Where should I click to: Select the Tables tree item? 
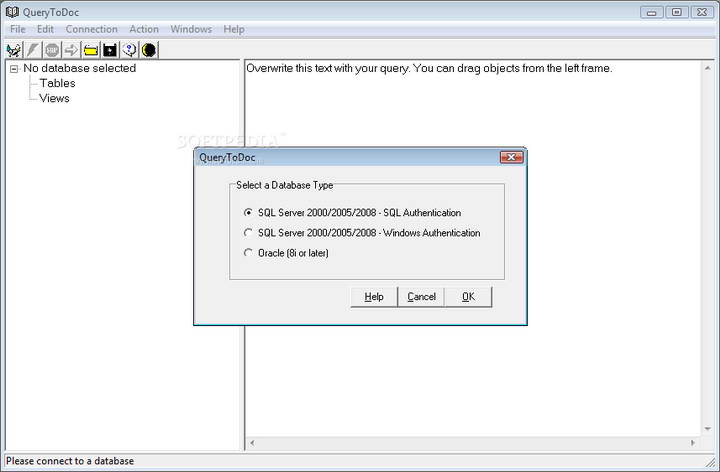coord(57,83)
